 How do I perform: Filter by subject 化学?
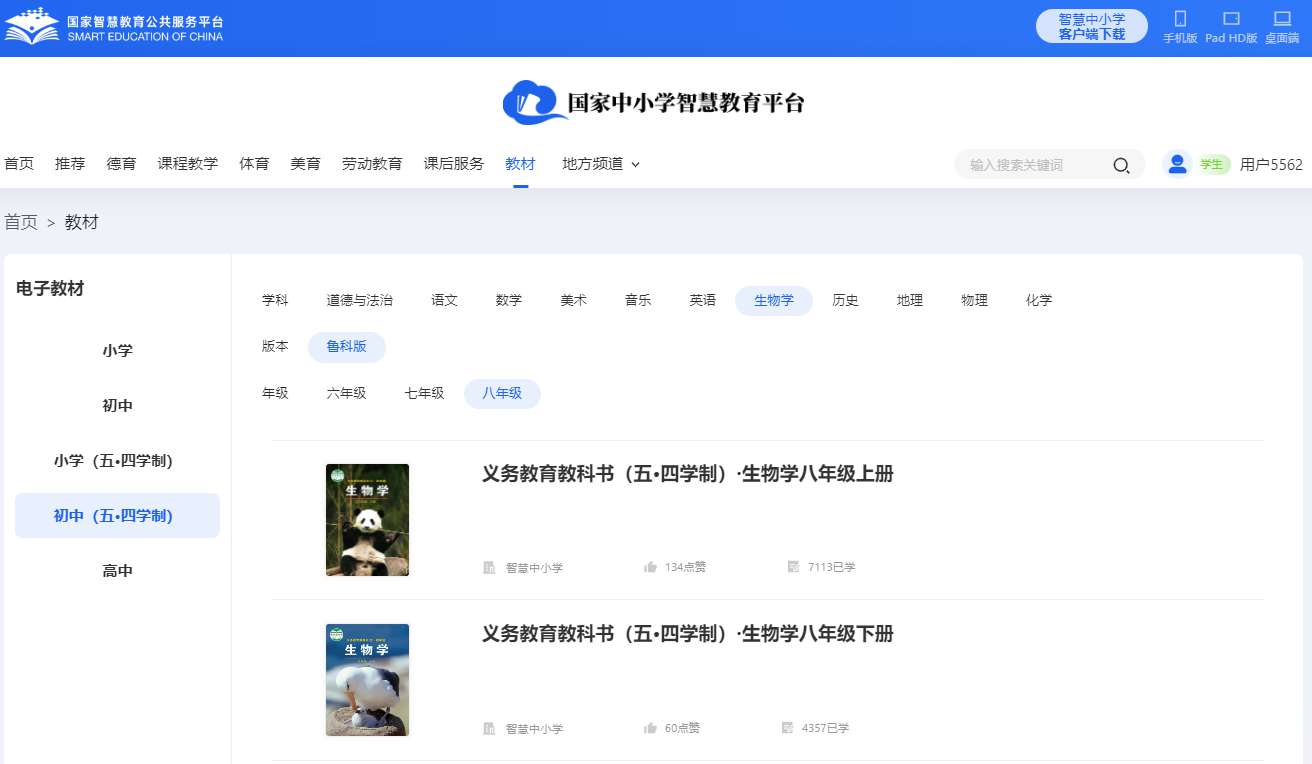[1039, 300]
